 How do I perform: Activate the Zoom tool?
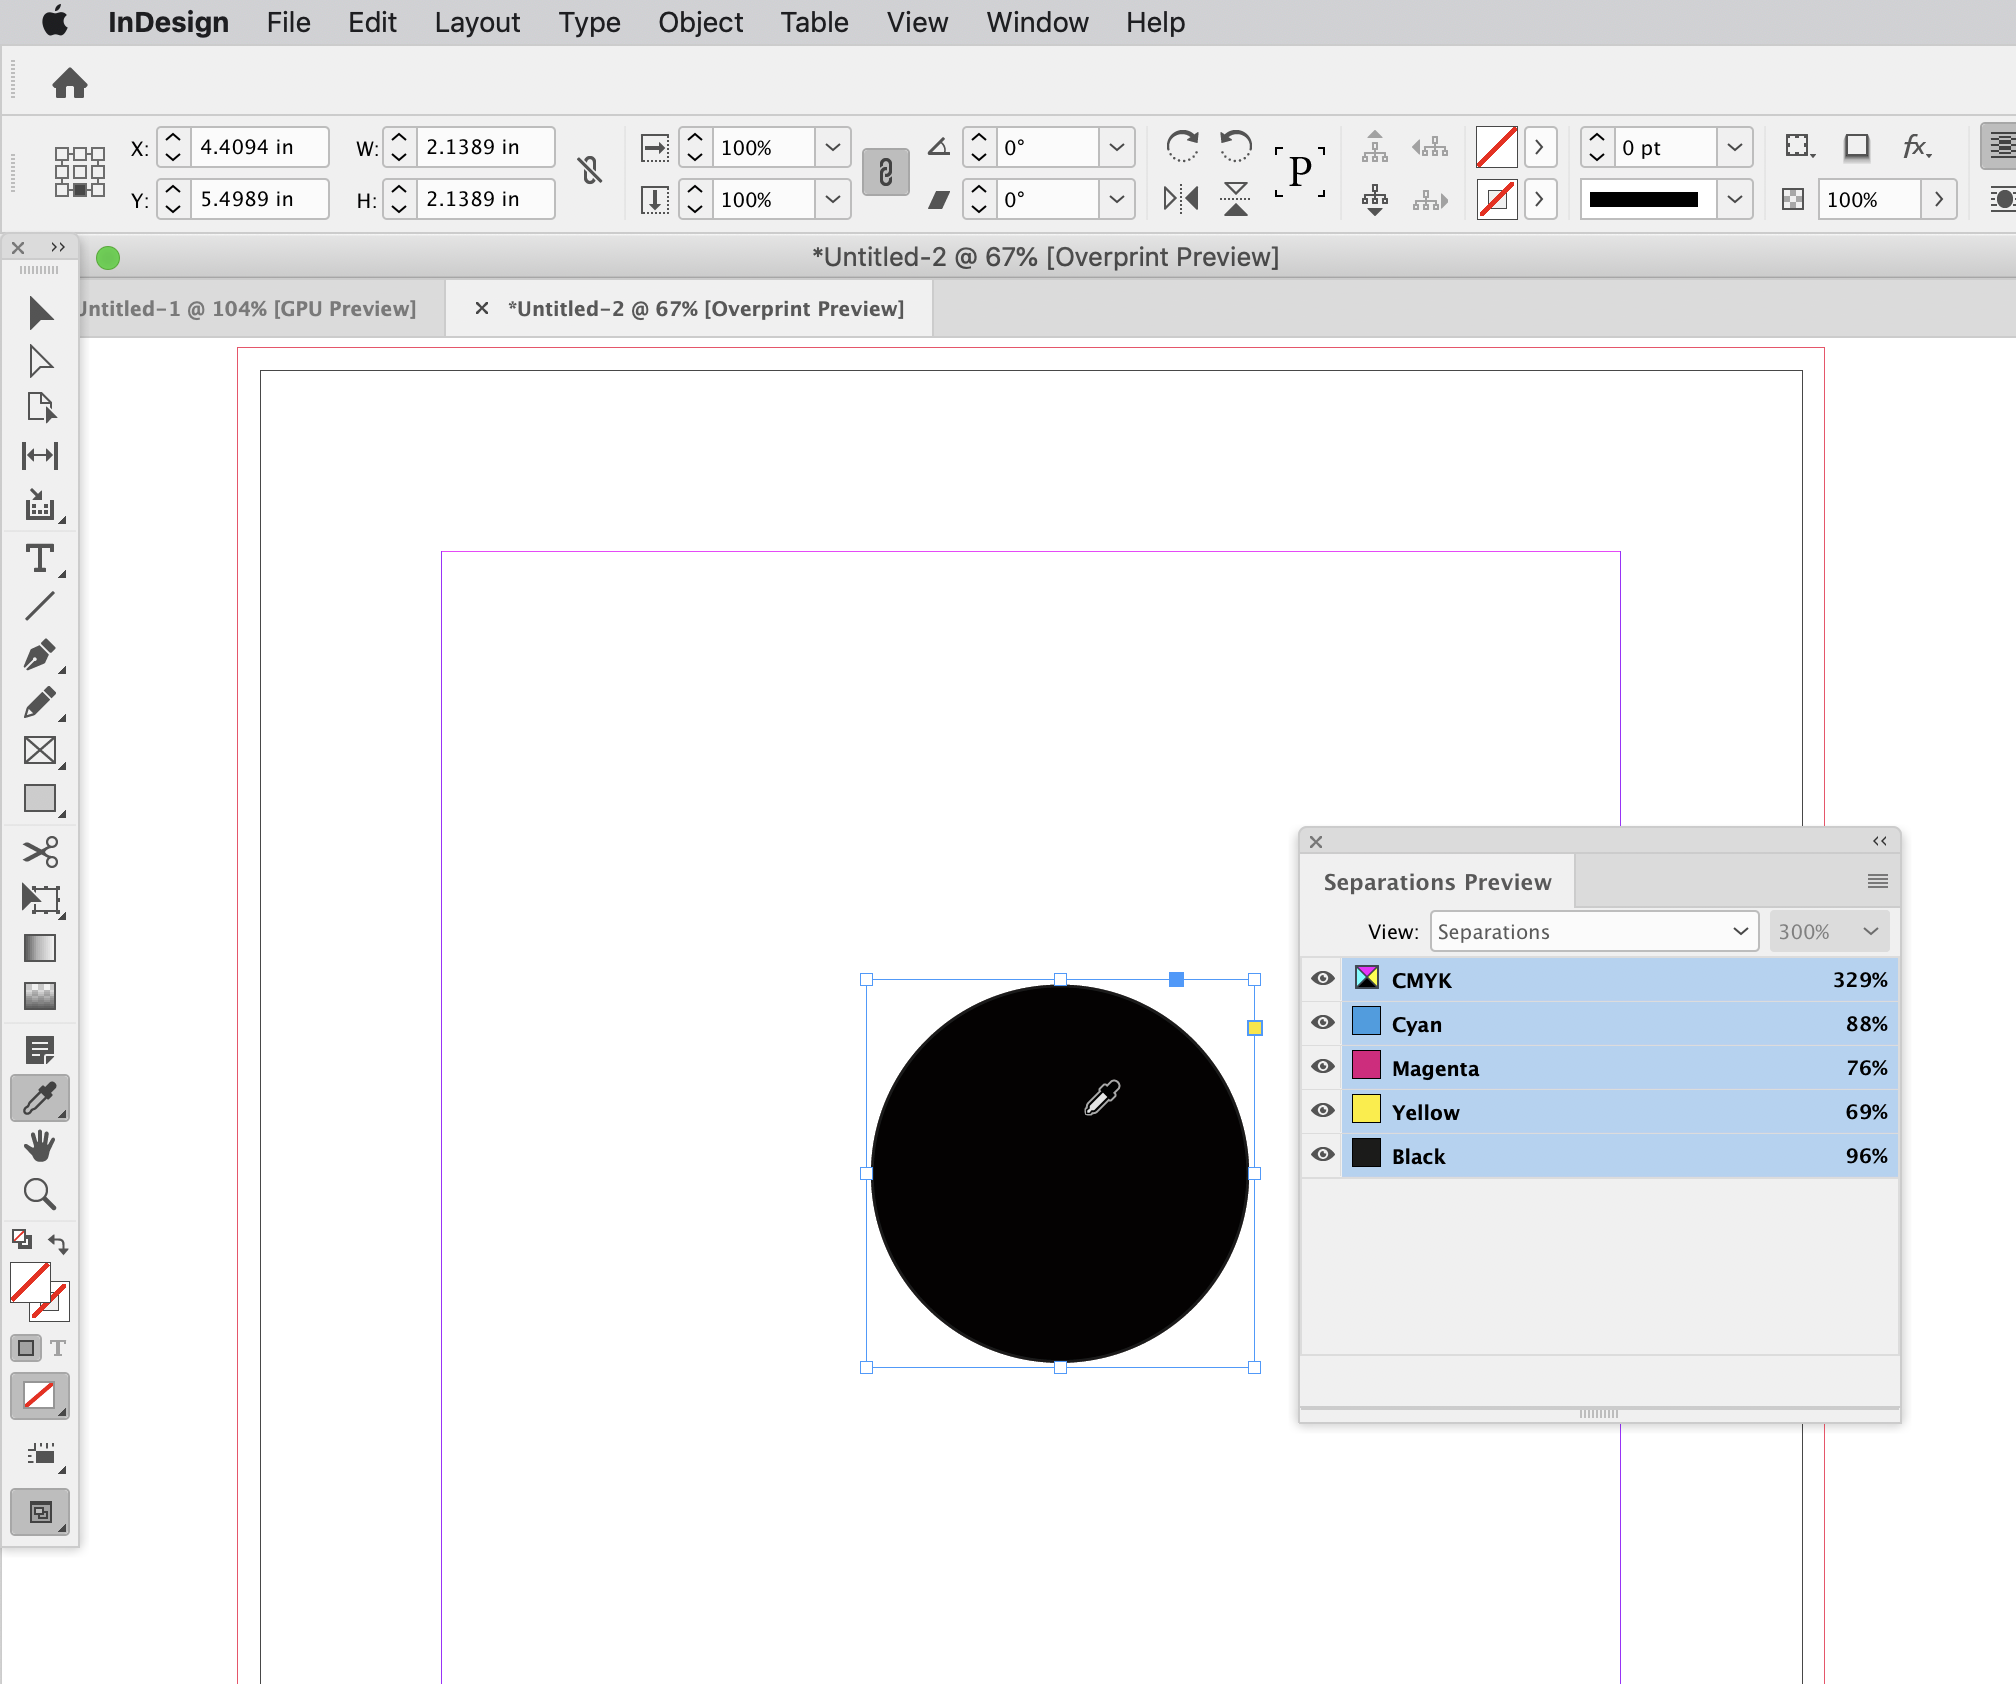tap(40, 1194)
